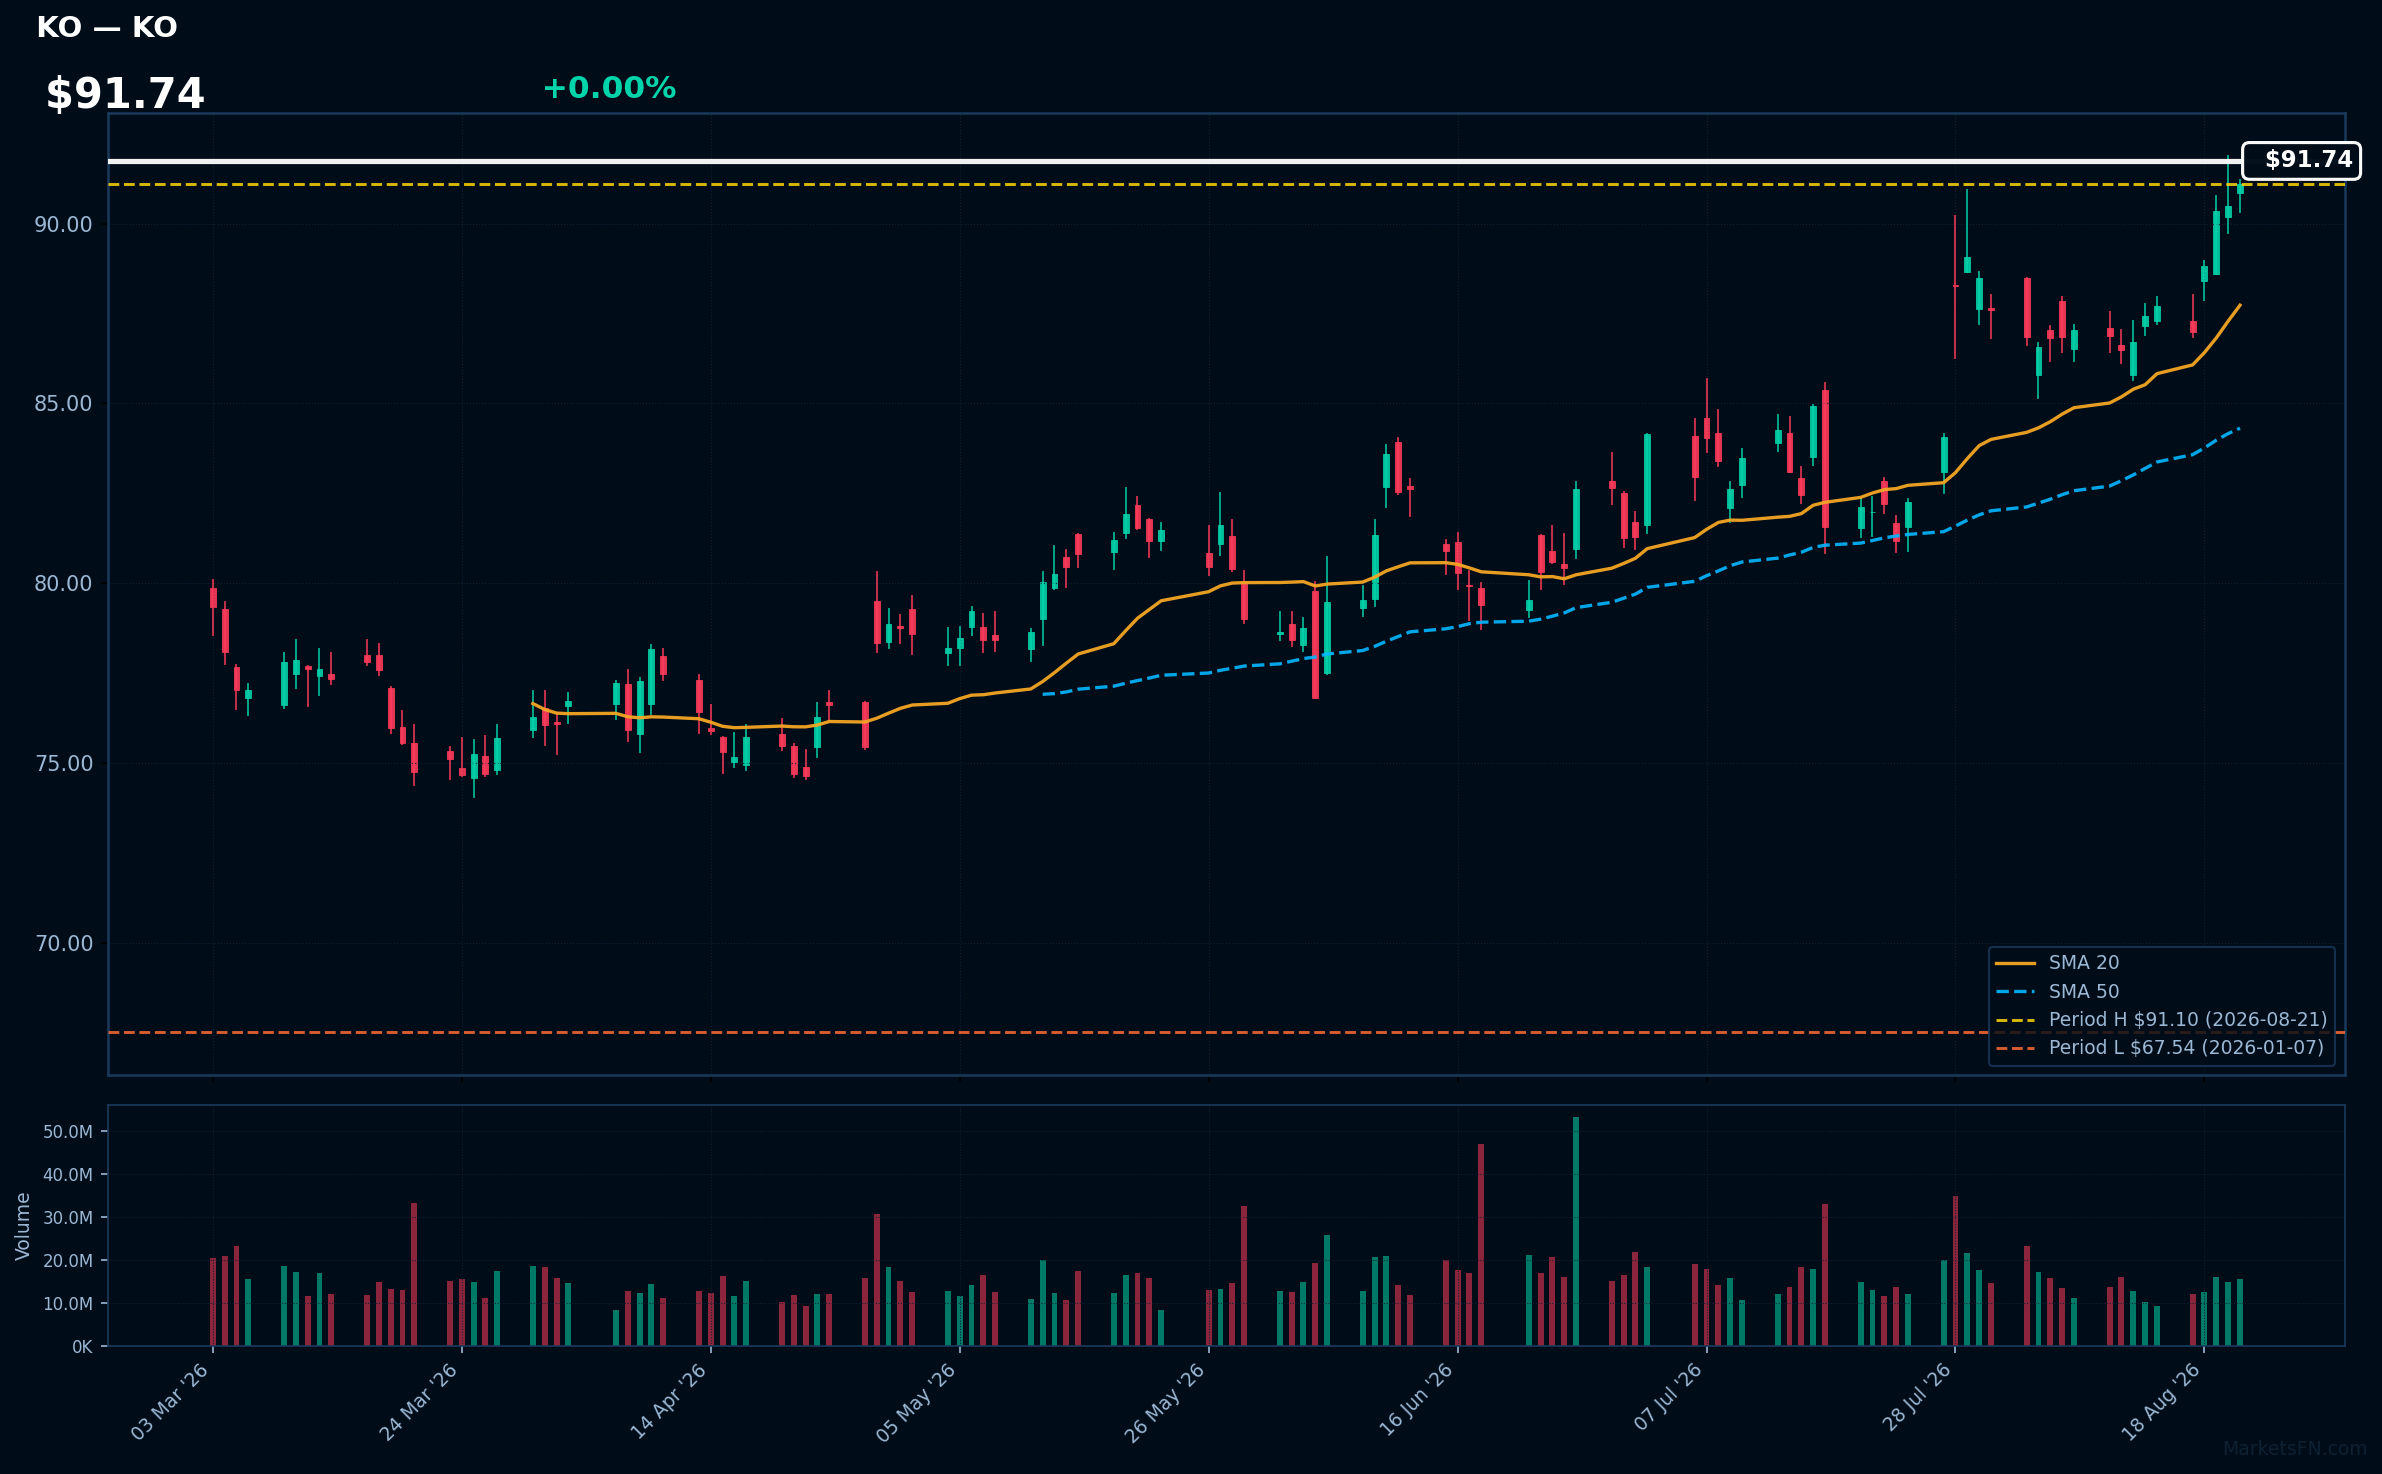This screenshot has height=1474, width=2382.
Task: Click the SMA 20 legend entry
Action: [2084, 963]
